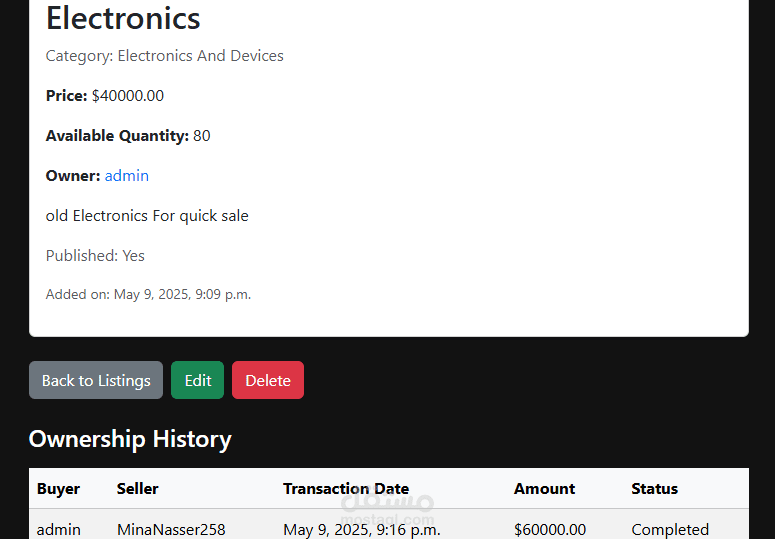The image size is (775, 539).
Task: Click the listing description about quick sale
Action: pyautogui.click(x=147, y=216)
